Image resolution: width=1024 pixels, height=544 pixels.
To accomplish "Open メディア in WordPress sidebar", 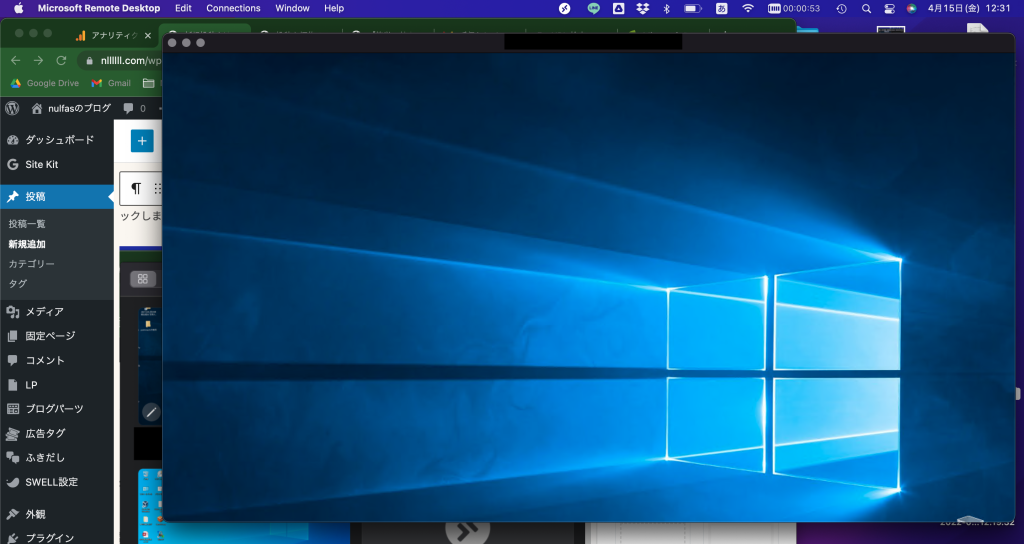I will [57, 312].
